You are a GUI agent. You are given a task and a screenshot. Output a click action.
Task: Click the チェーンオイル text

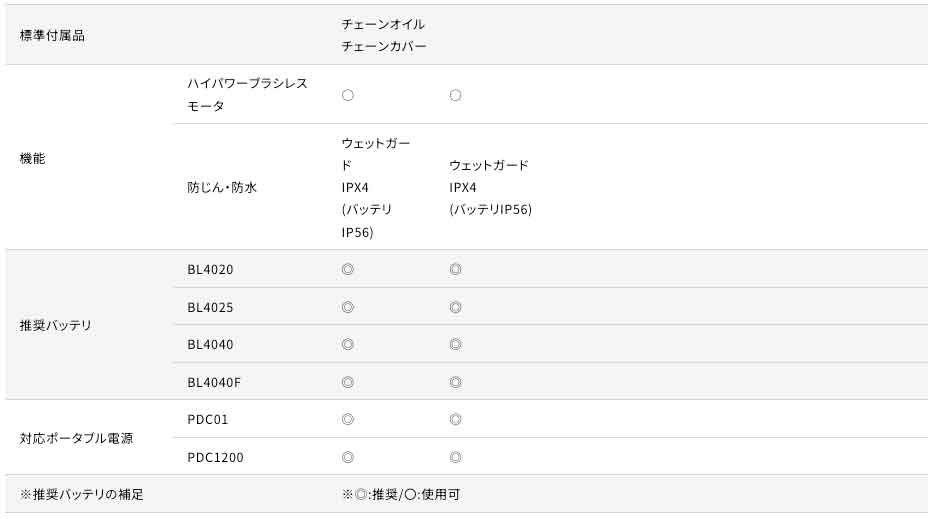383,24
